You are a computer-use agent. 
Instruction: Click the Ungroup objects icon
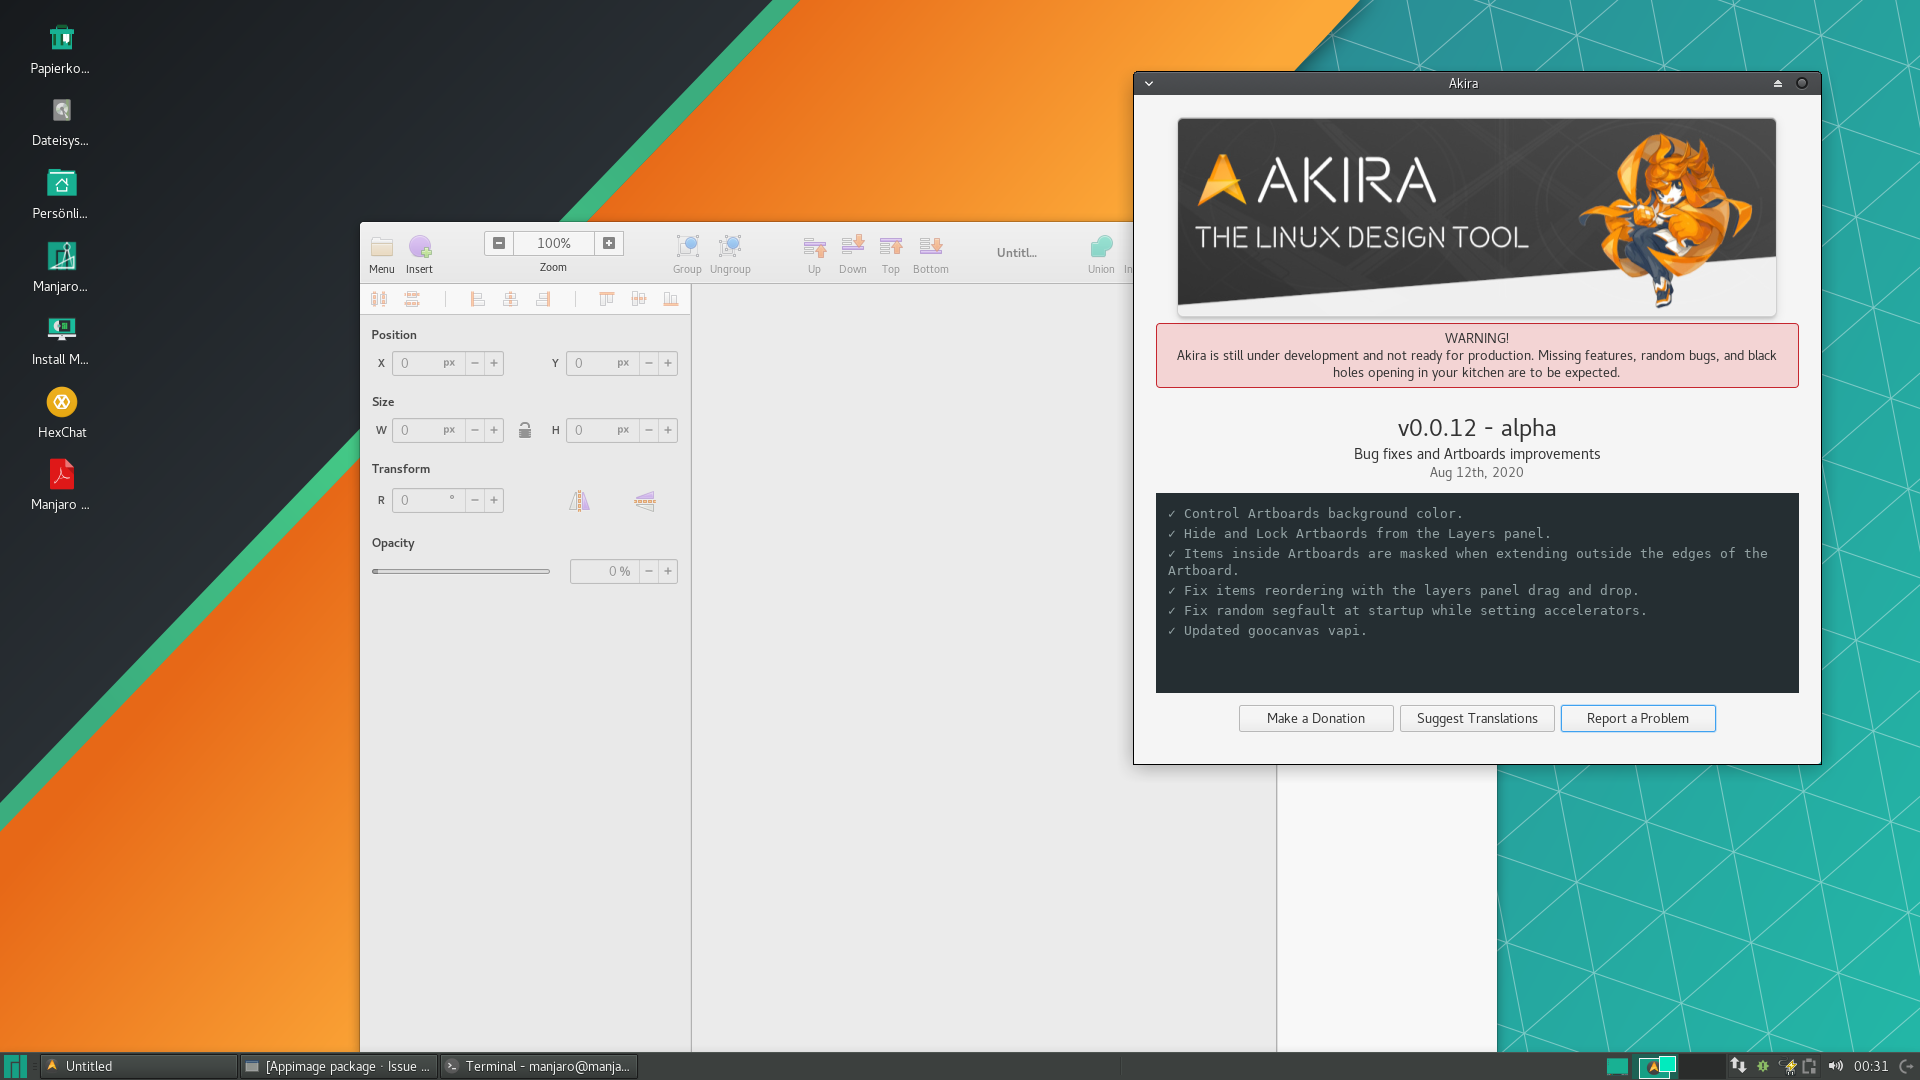pyautogui.click(x=730, y=247)
